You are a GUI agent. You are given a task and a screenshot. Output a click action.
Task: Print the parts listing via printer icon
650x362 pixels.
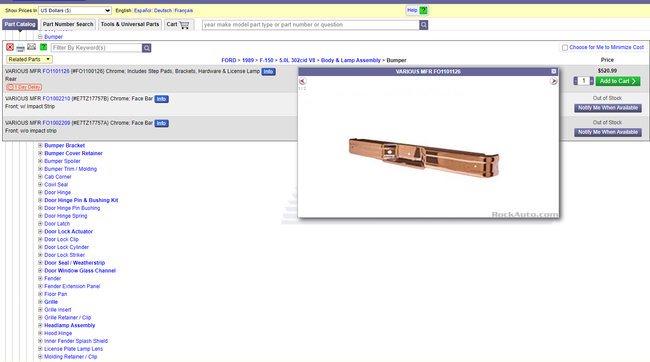tap(20, 47)
